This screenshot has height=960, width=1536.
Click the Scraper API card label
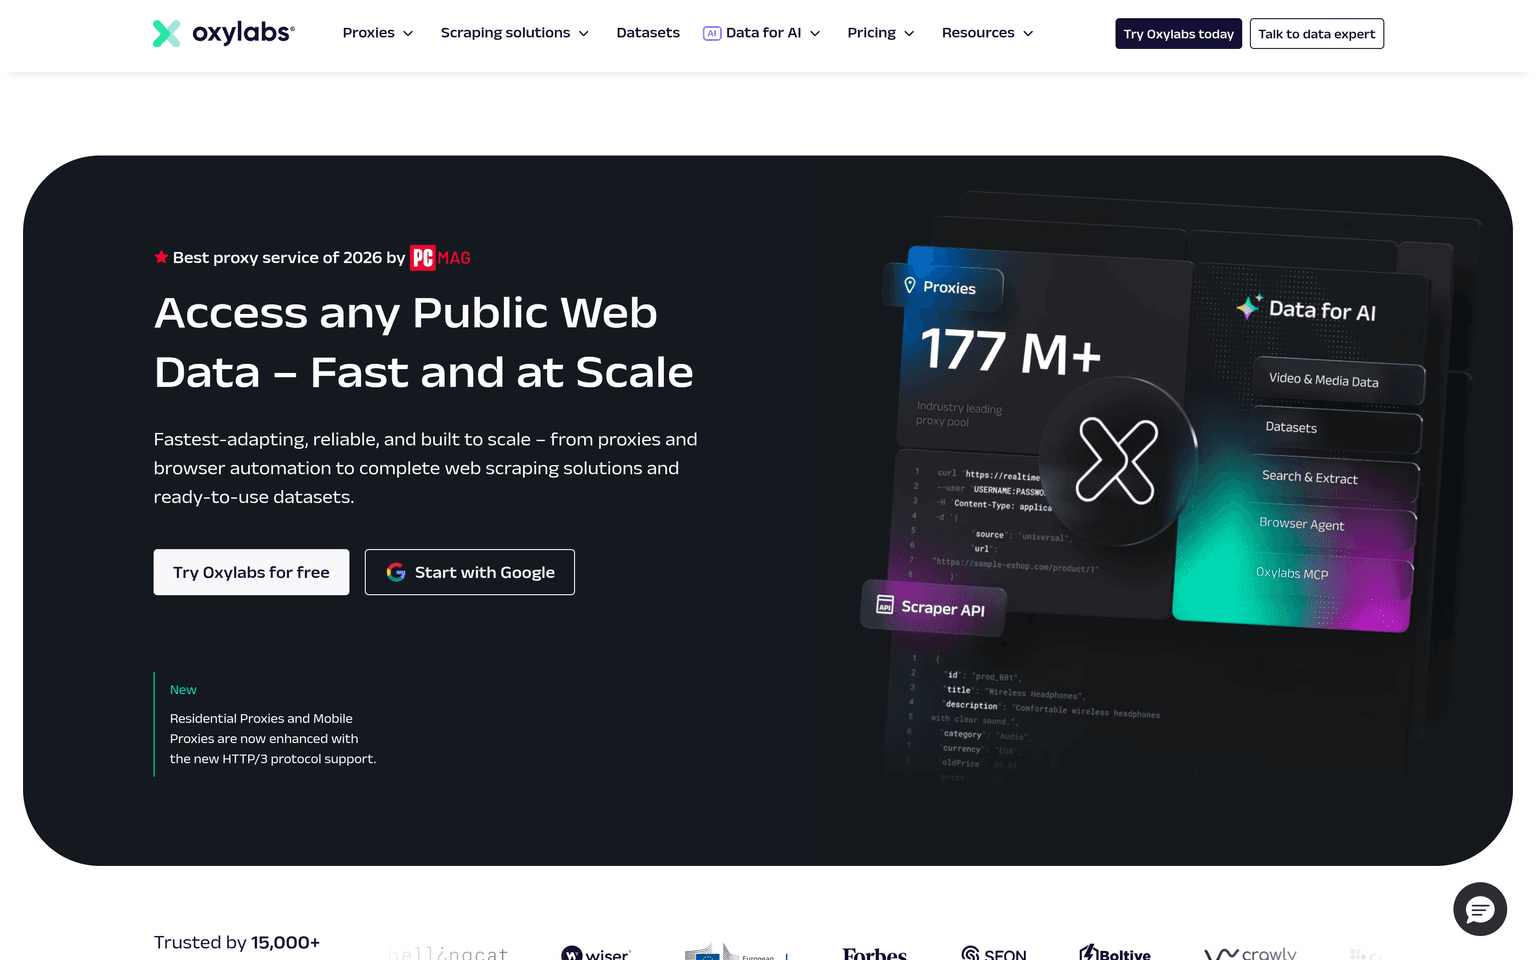point(943,608)
